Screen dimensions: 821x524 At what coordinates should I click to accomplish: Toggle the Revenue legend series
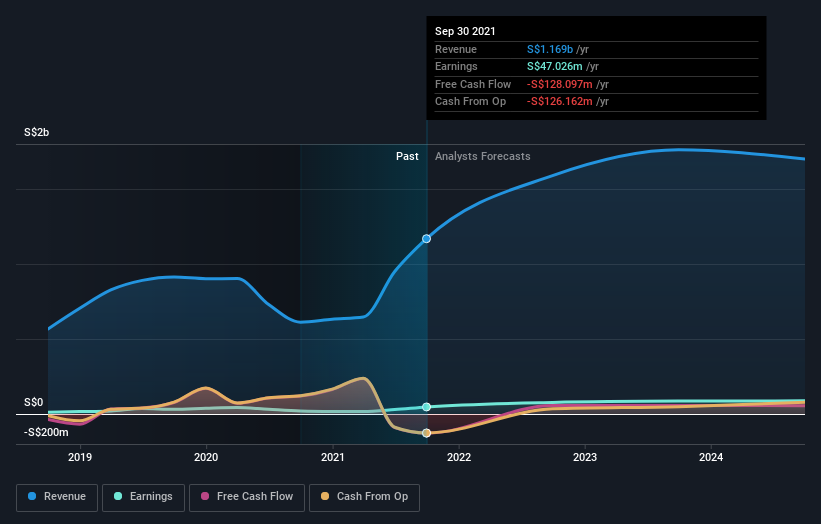pyautogui.click(x=57, y=497)
